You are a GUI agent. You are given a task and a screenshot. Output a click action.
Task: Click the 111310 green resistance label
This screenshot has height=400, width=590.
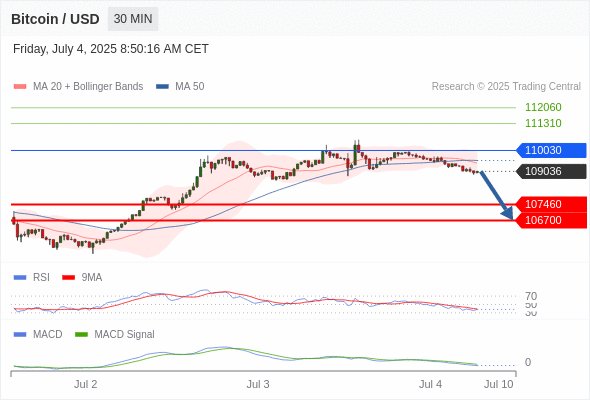543,123
